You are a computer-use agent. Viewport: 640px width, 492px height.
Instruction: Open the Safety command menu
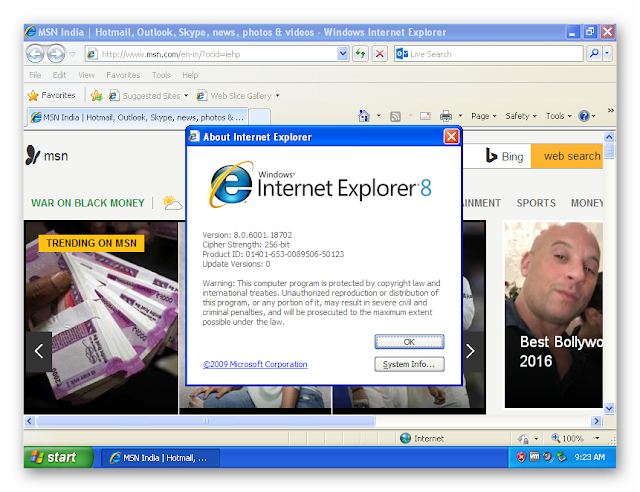tap(521, 116)
